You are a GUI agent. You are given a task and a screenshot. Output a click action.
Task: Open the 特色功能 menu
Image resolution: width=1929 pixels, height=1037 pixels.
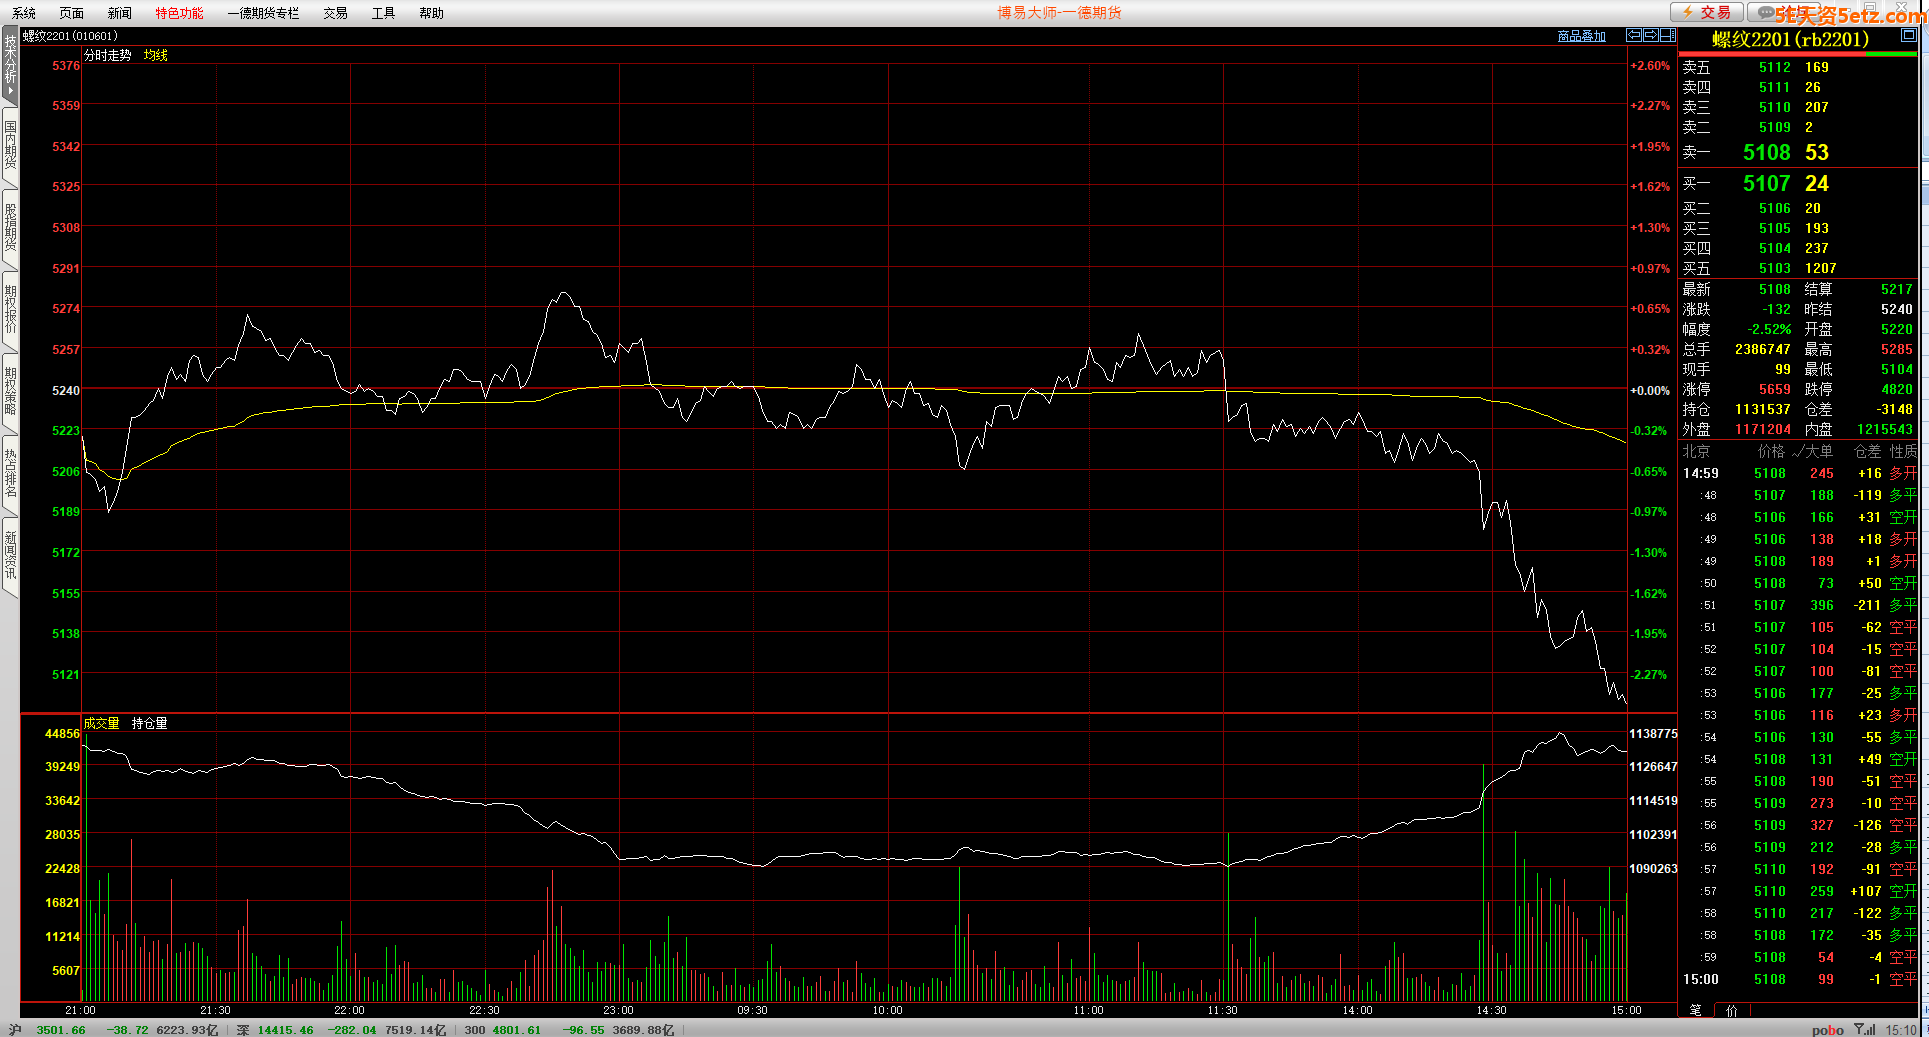(180, 13)
